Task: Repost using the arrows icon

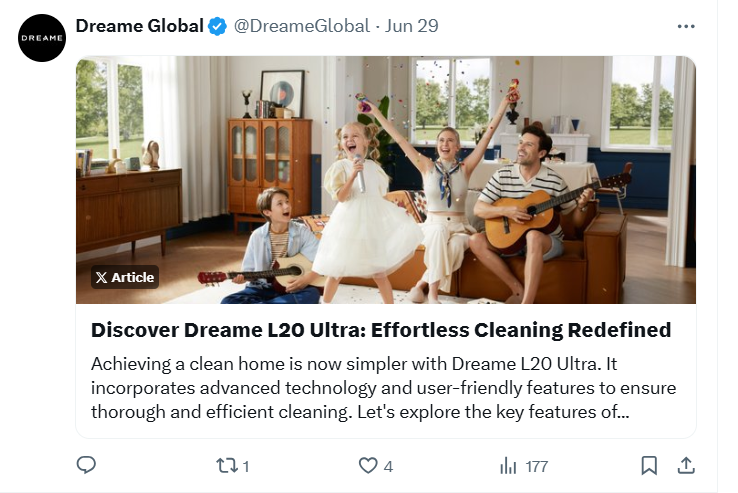Action: (x=226, y=466)
